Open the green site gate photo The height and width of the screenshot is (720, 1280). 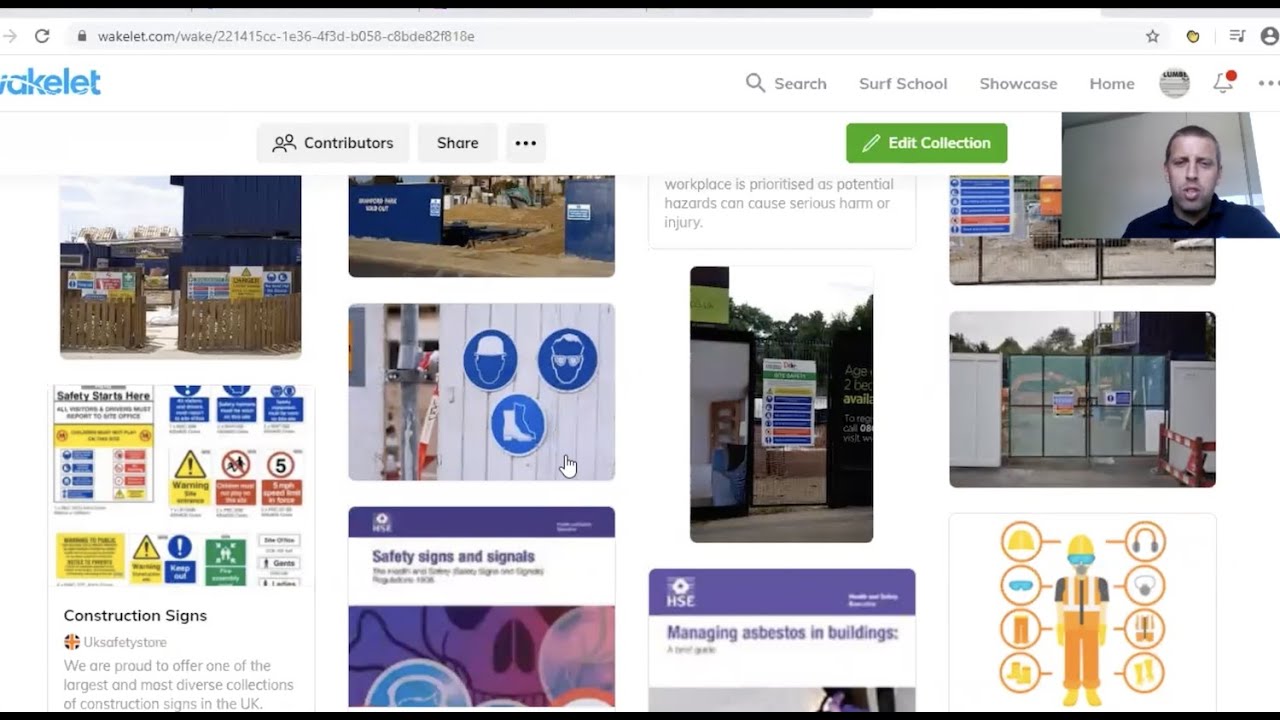1082,399
